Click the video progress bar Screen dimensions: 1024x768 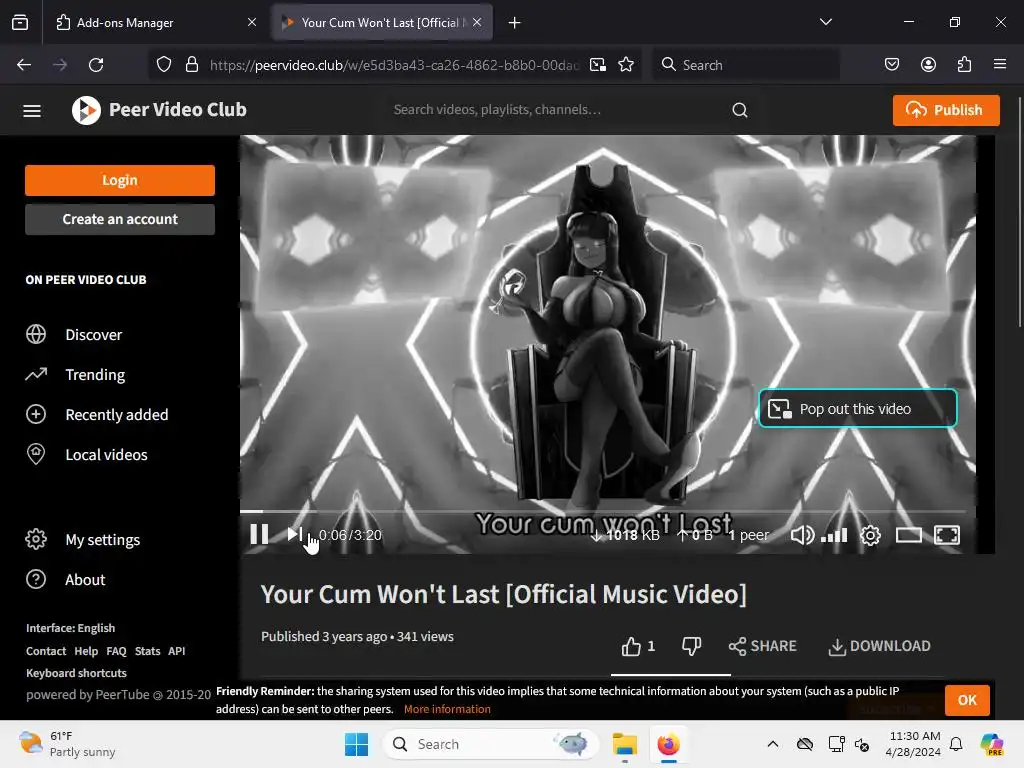[x=603, y=511]
